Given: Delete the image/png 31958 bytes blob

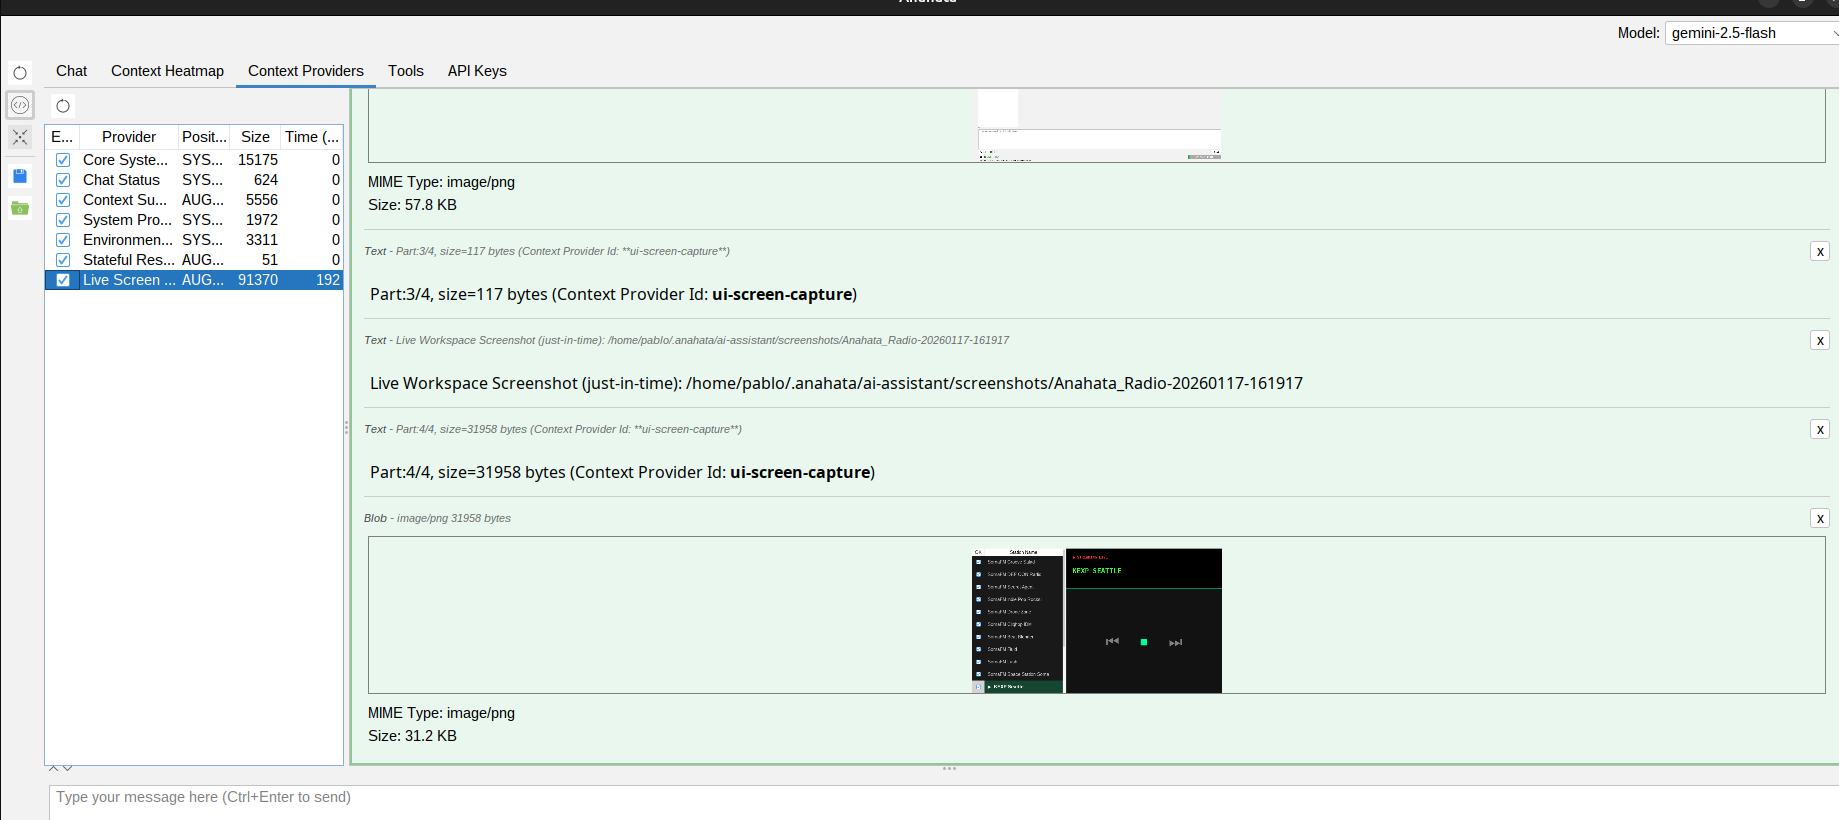Looking at the screenshot, I should click(1820, 519).
